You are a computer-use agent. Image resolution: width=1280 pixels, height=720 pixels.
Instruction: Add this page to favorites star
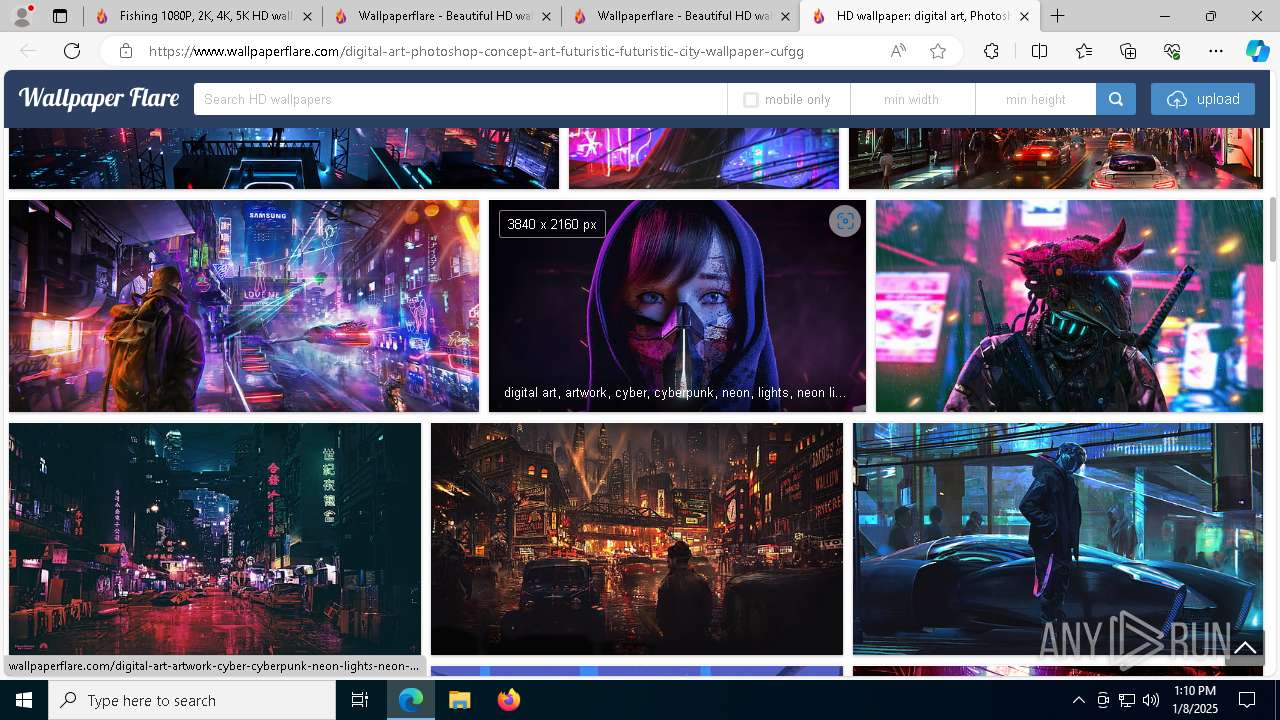click(x=938, y=51)
